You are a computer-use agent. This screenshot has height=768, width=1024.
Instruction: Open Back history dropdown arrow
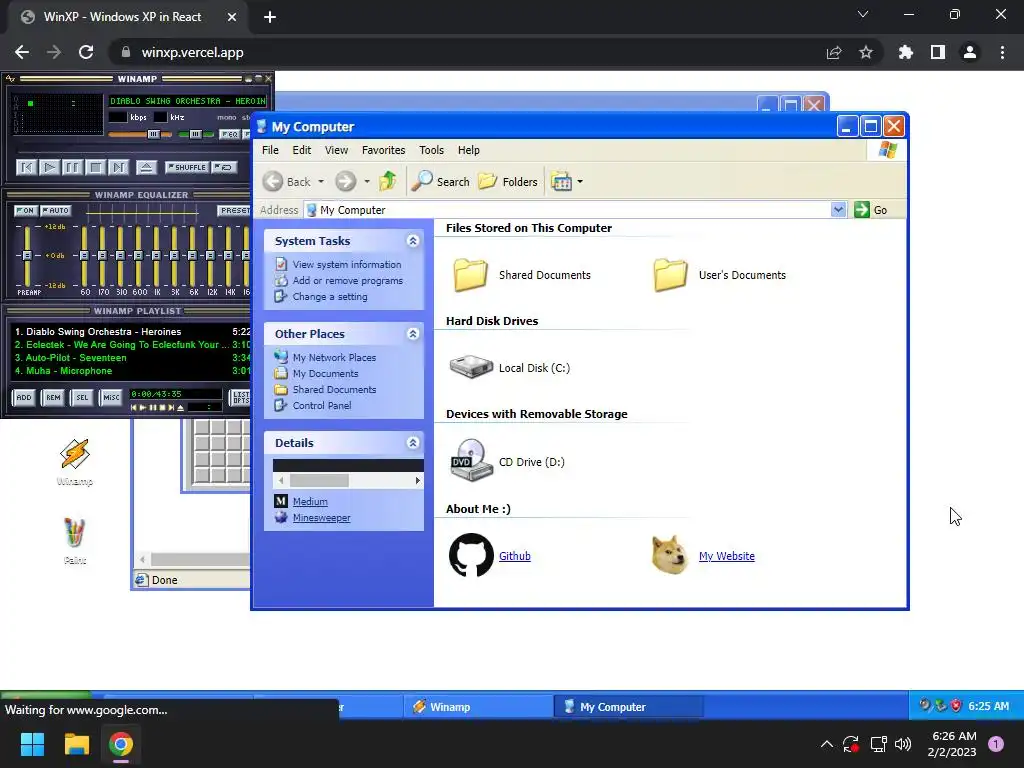coord(321,182)
